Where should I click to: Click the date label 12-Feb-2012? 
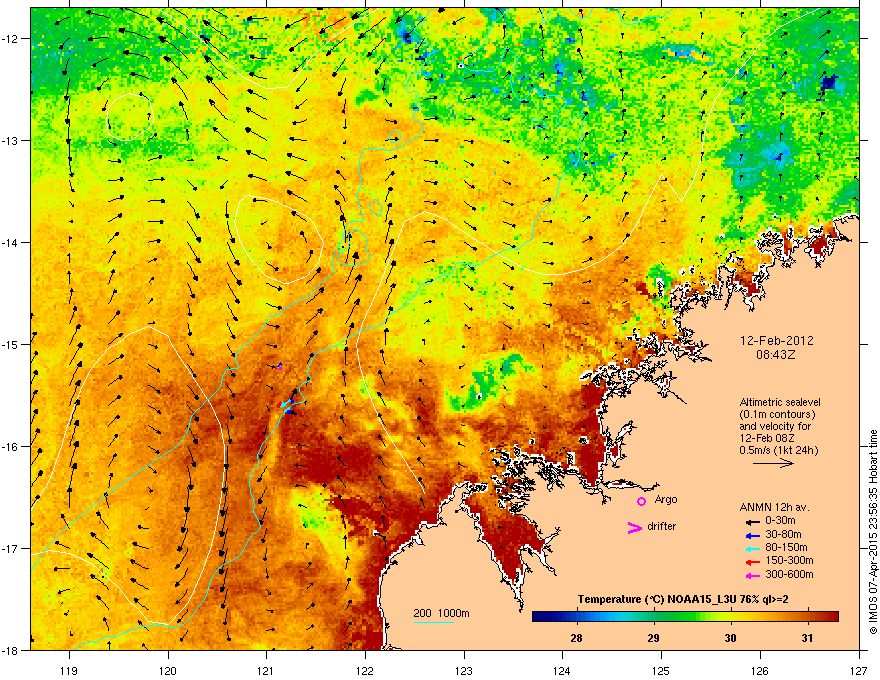coord(776,341)
